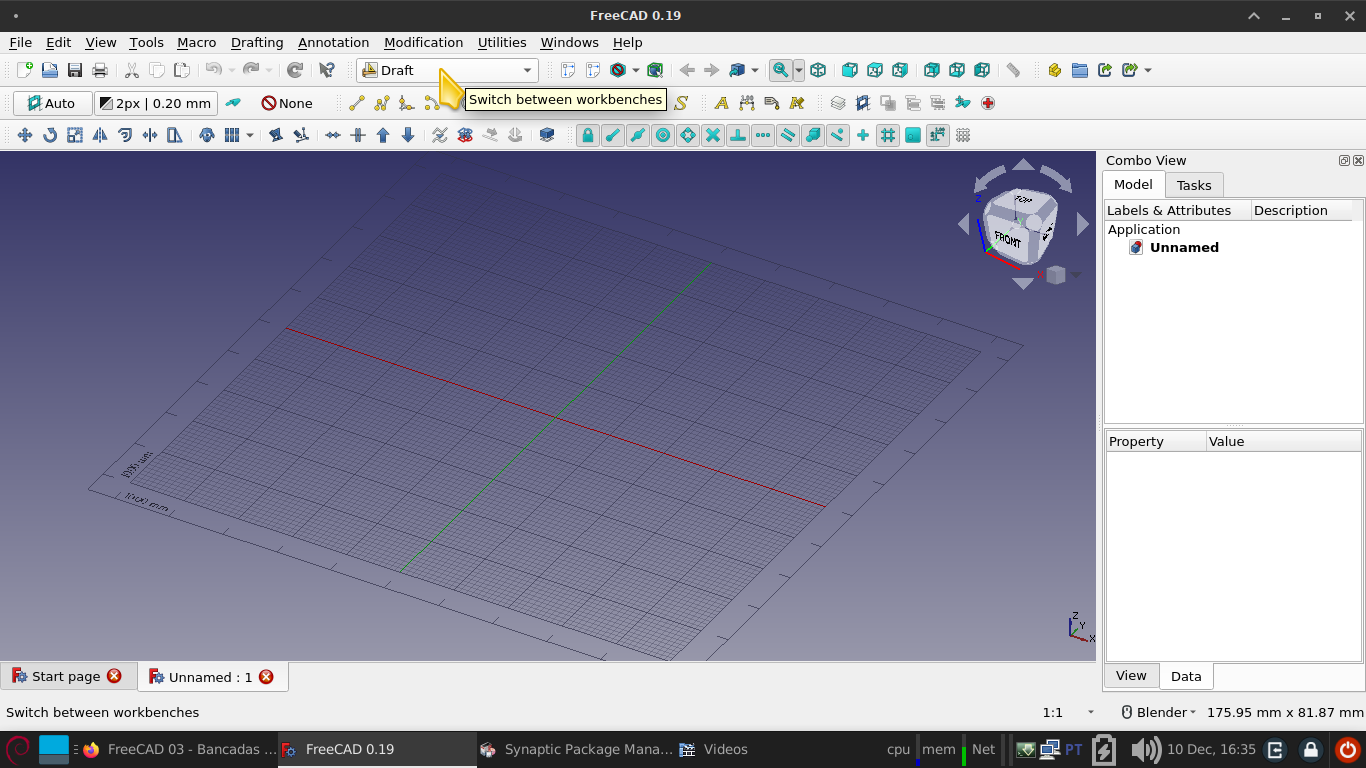1366x768 pixels.
Task: Toggle Snap Midpoint
Action: (x=638, y=135)
